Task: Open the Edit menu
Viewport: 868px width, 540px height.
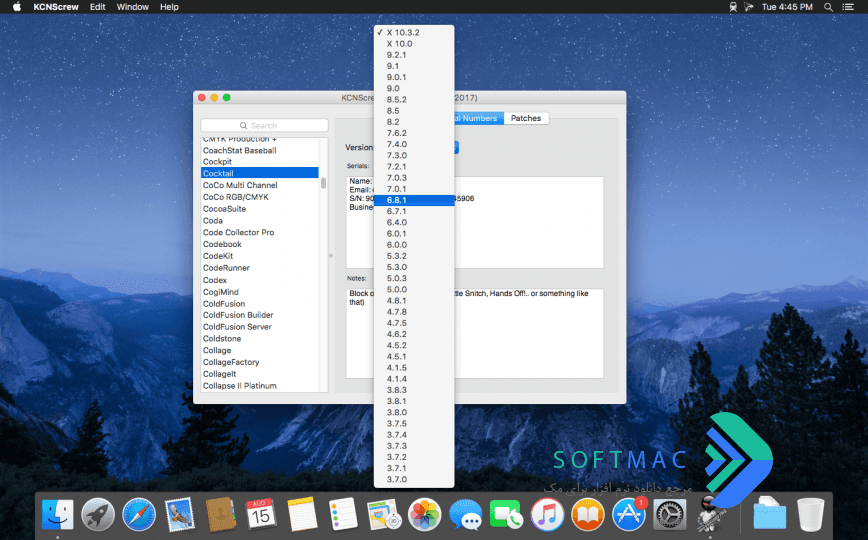Action: click(97, 7)
